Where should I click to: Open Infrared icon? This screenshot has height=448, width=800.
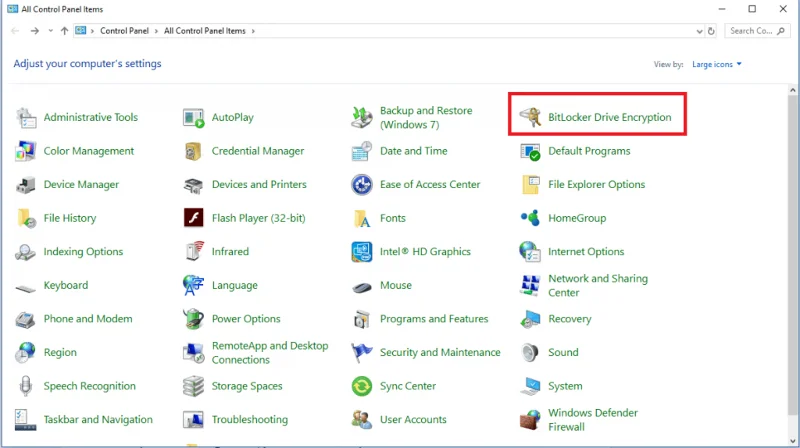(193, 252)
